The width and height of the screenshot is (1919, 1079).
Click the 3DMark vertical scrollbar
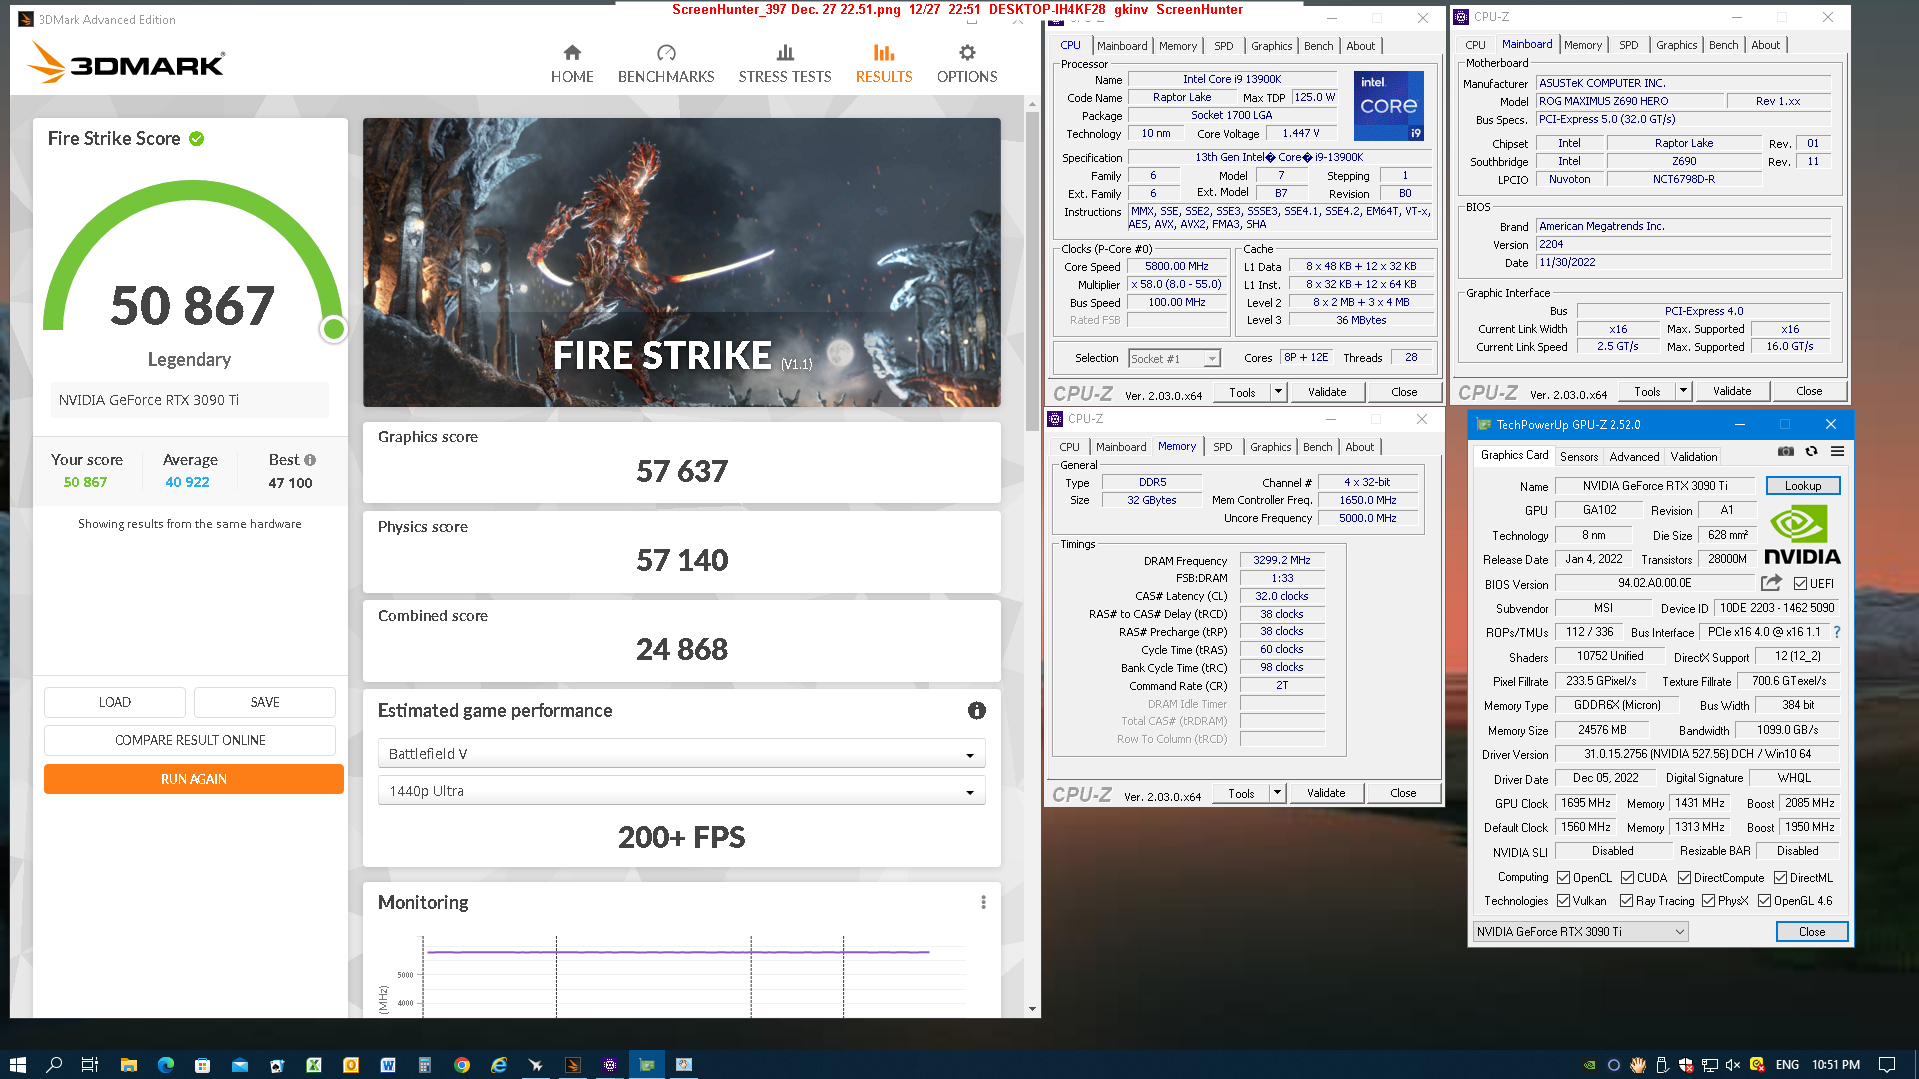pyautogui.click(x=1032, y=270)
